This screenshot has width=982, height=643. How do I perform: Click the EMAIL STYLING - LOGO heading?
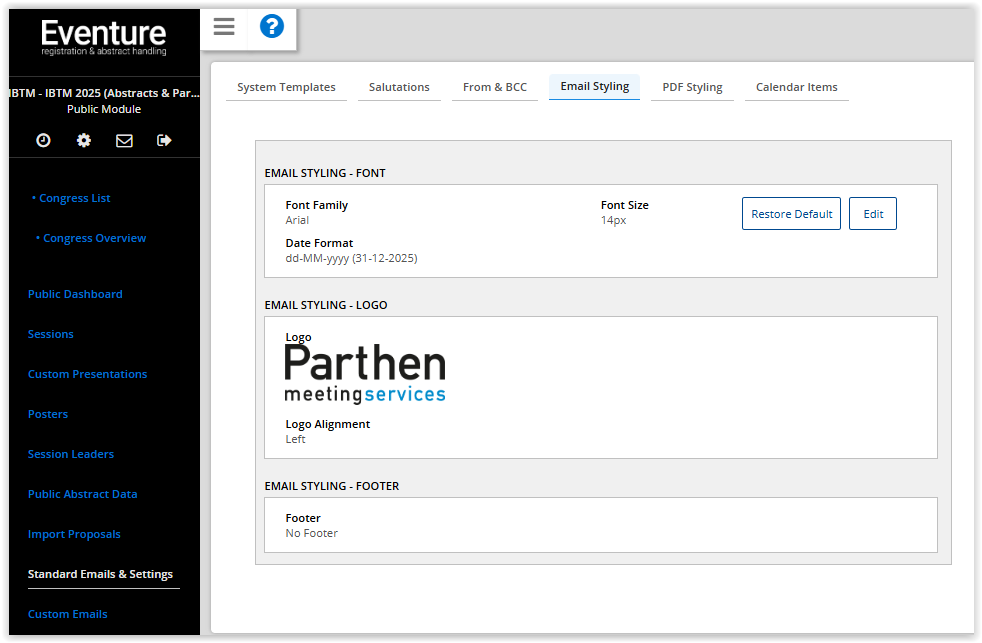point(326,306)
